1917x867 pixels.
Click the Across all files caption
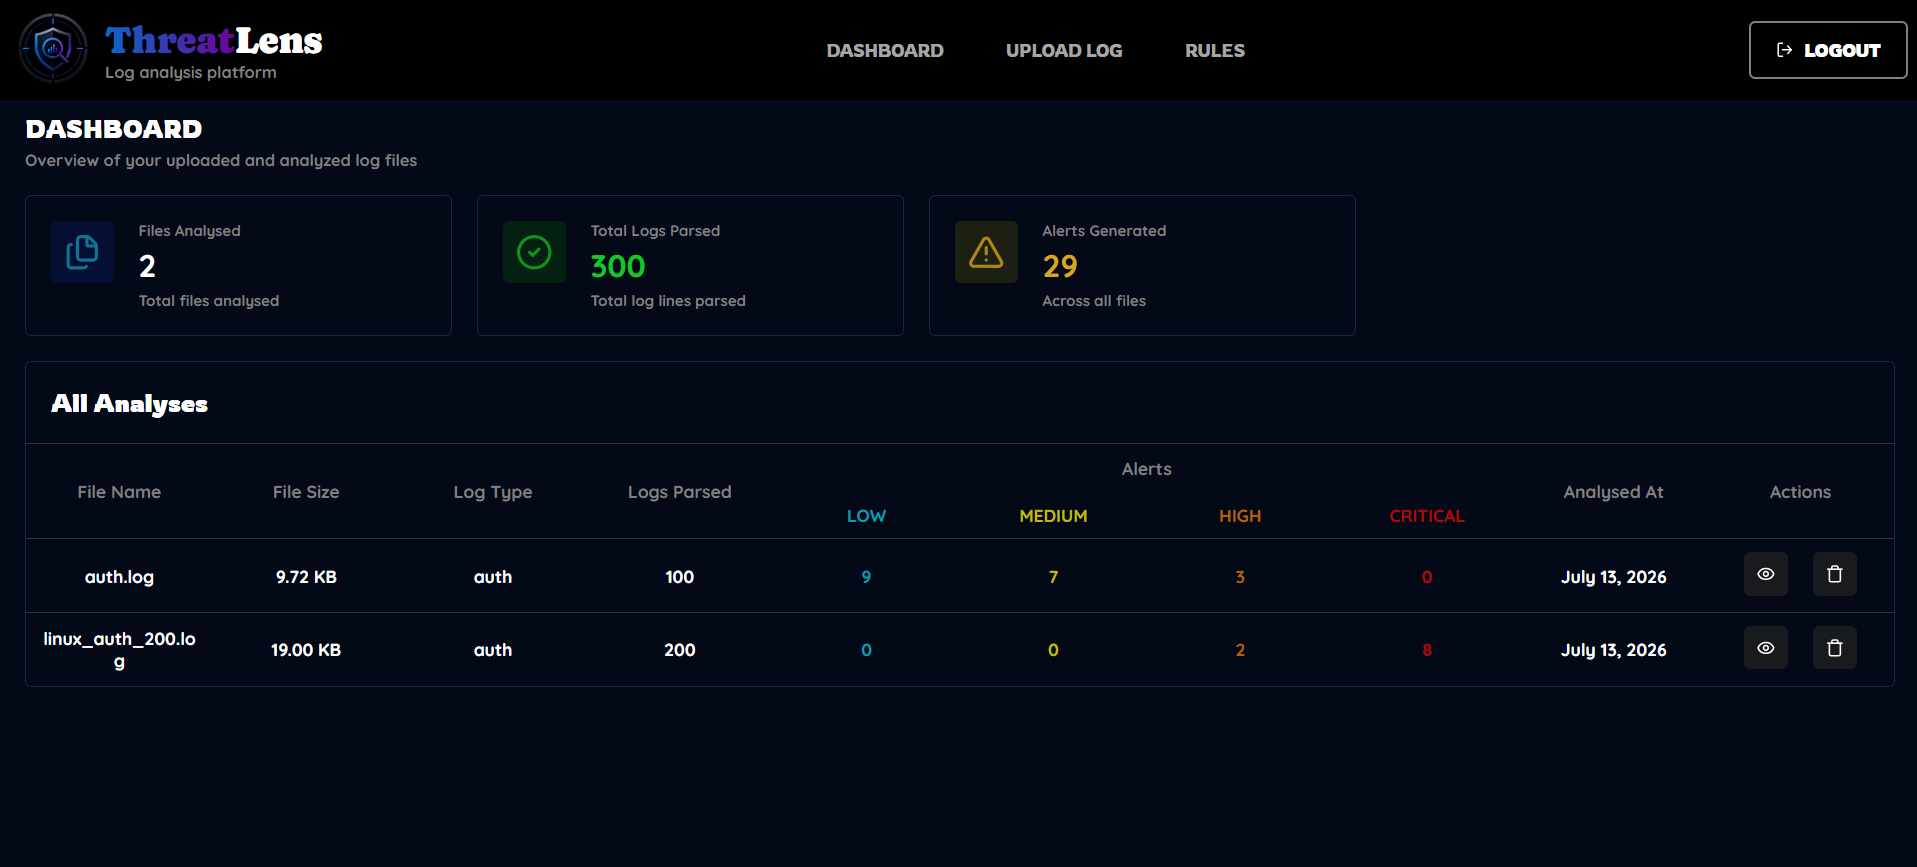[x=1094, y=301]
